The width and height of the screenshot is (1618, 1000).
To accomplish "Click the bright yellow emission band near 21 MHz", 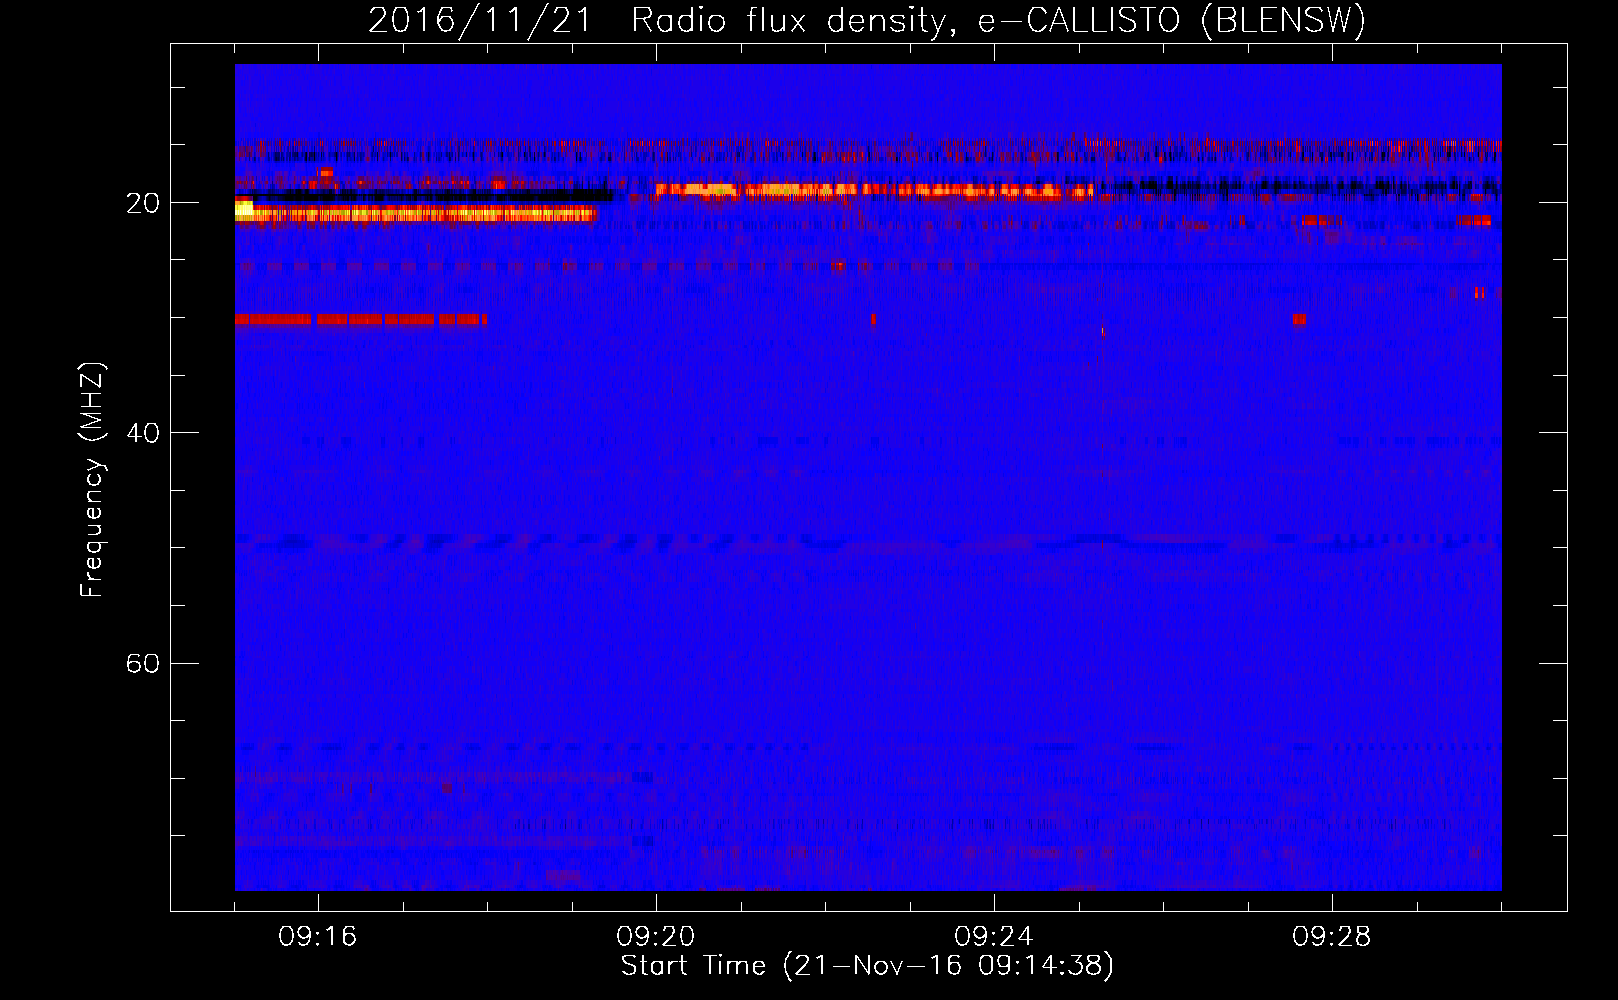I will click(415, 213).
